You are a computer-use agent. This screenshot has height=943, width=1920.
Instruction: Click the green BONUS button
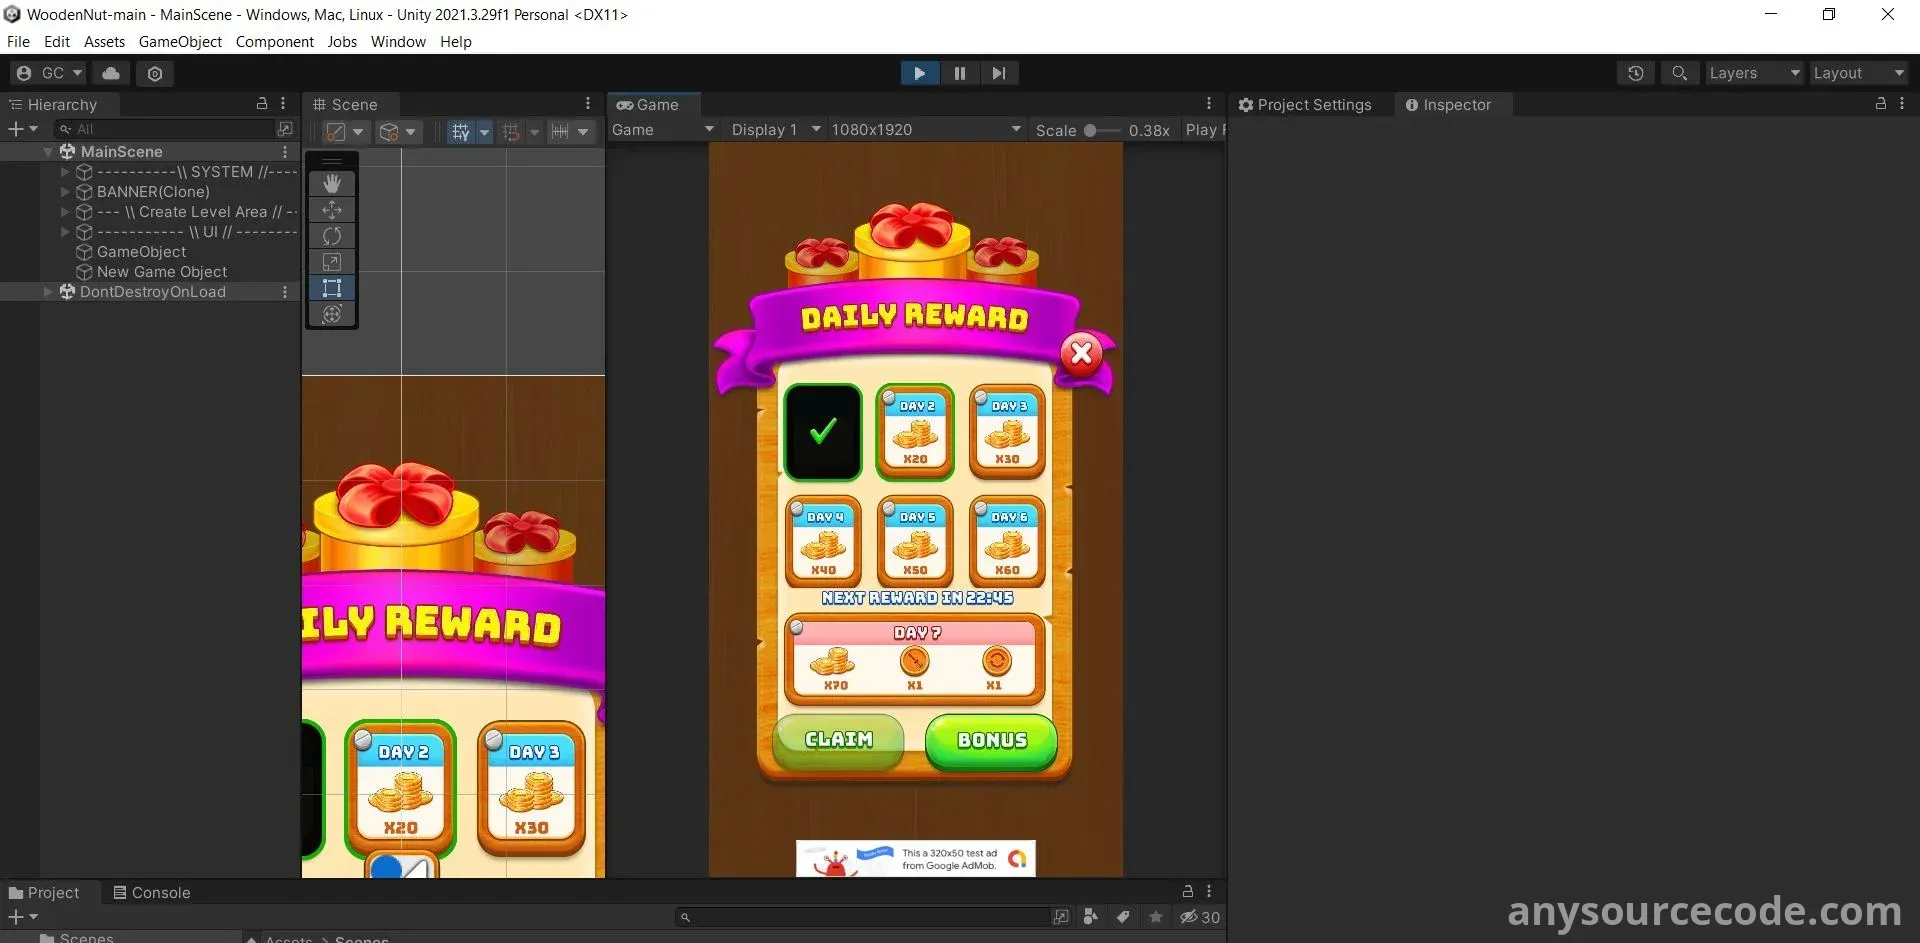click(x=991, y=740)
